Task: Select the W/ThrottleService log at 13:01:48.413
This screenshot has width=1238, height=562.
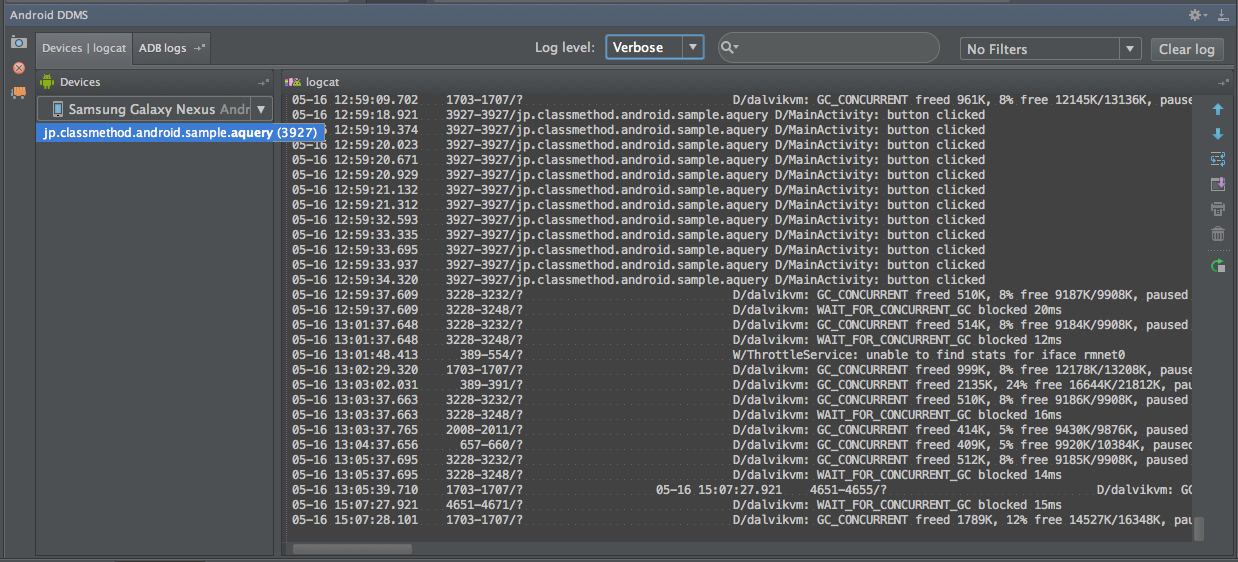Action: pyautogui.click(x=709, y=355)
